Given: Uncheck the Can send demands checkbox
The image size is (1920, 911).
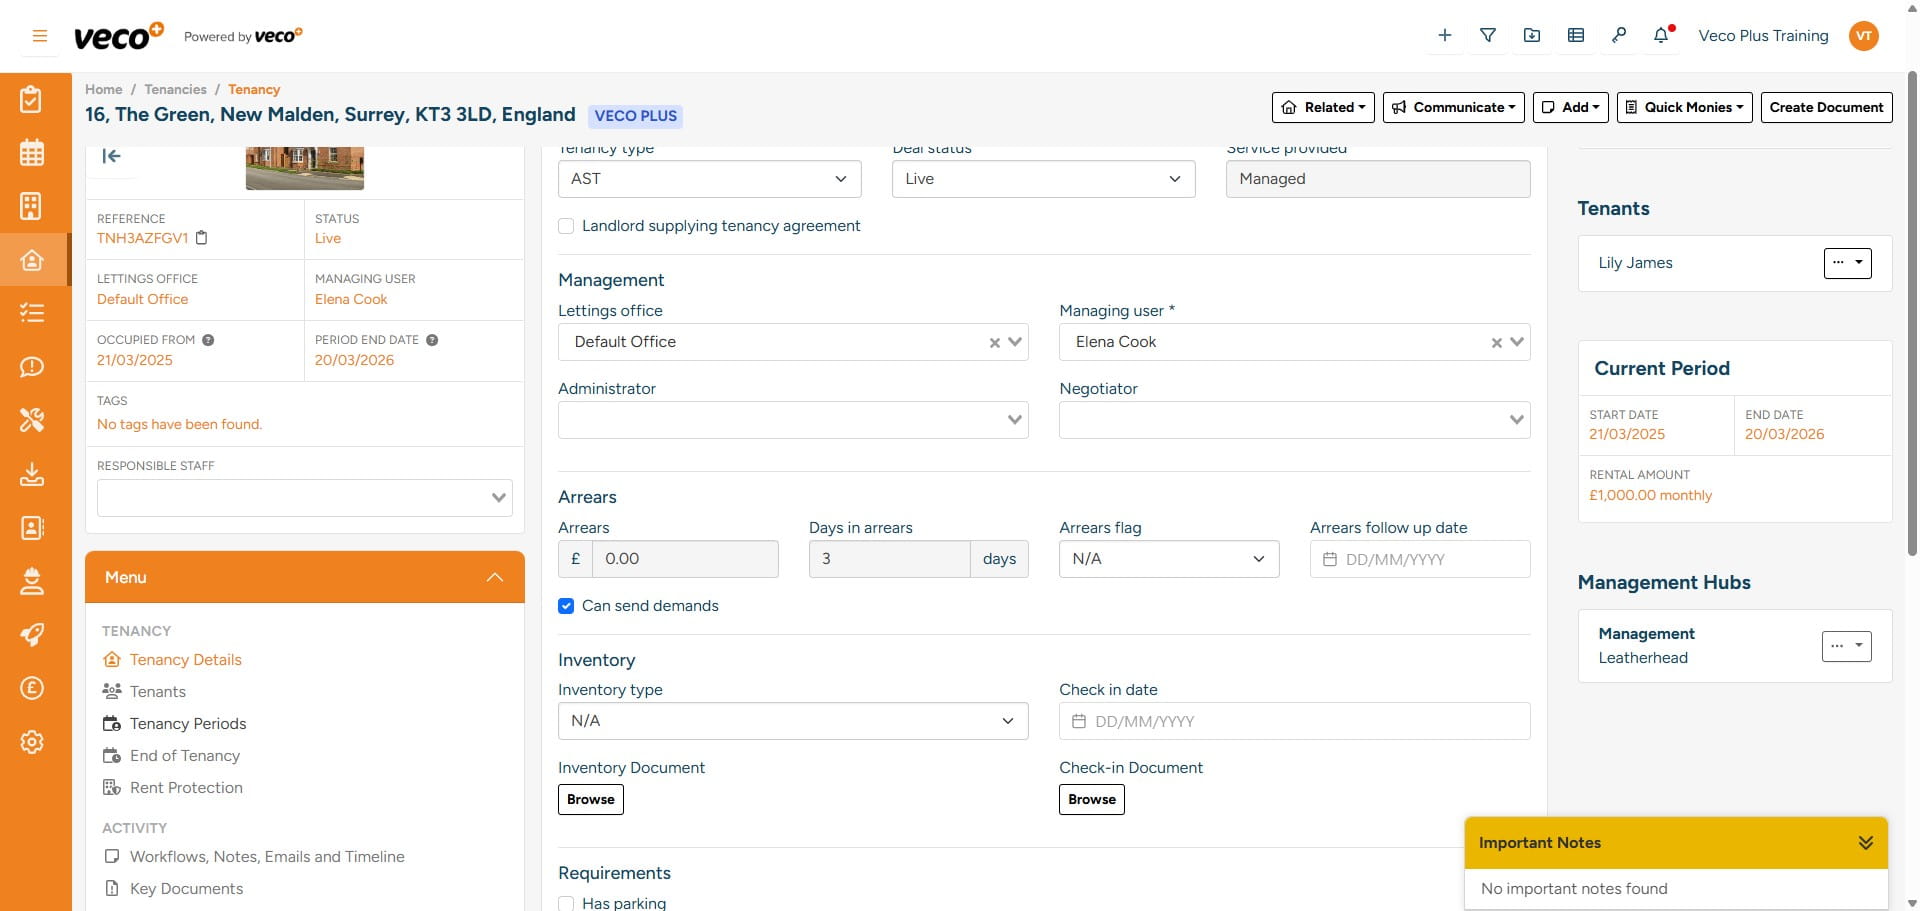Looking at the screenshot, I should point(566,606).
